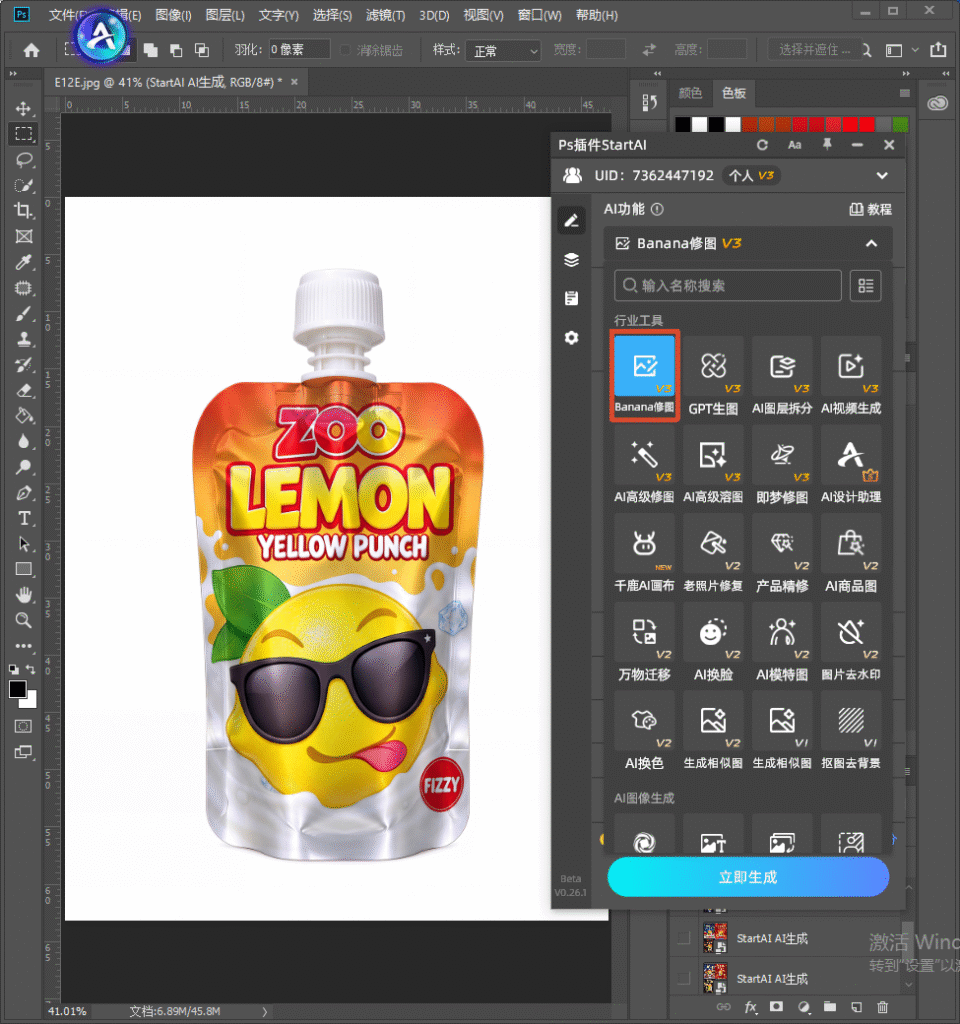The image size is (960, 1024).
Task: Open the AI换色 tool
Action: tap(644, 731)
